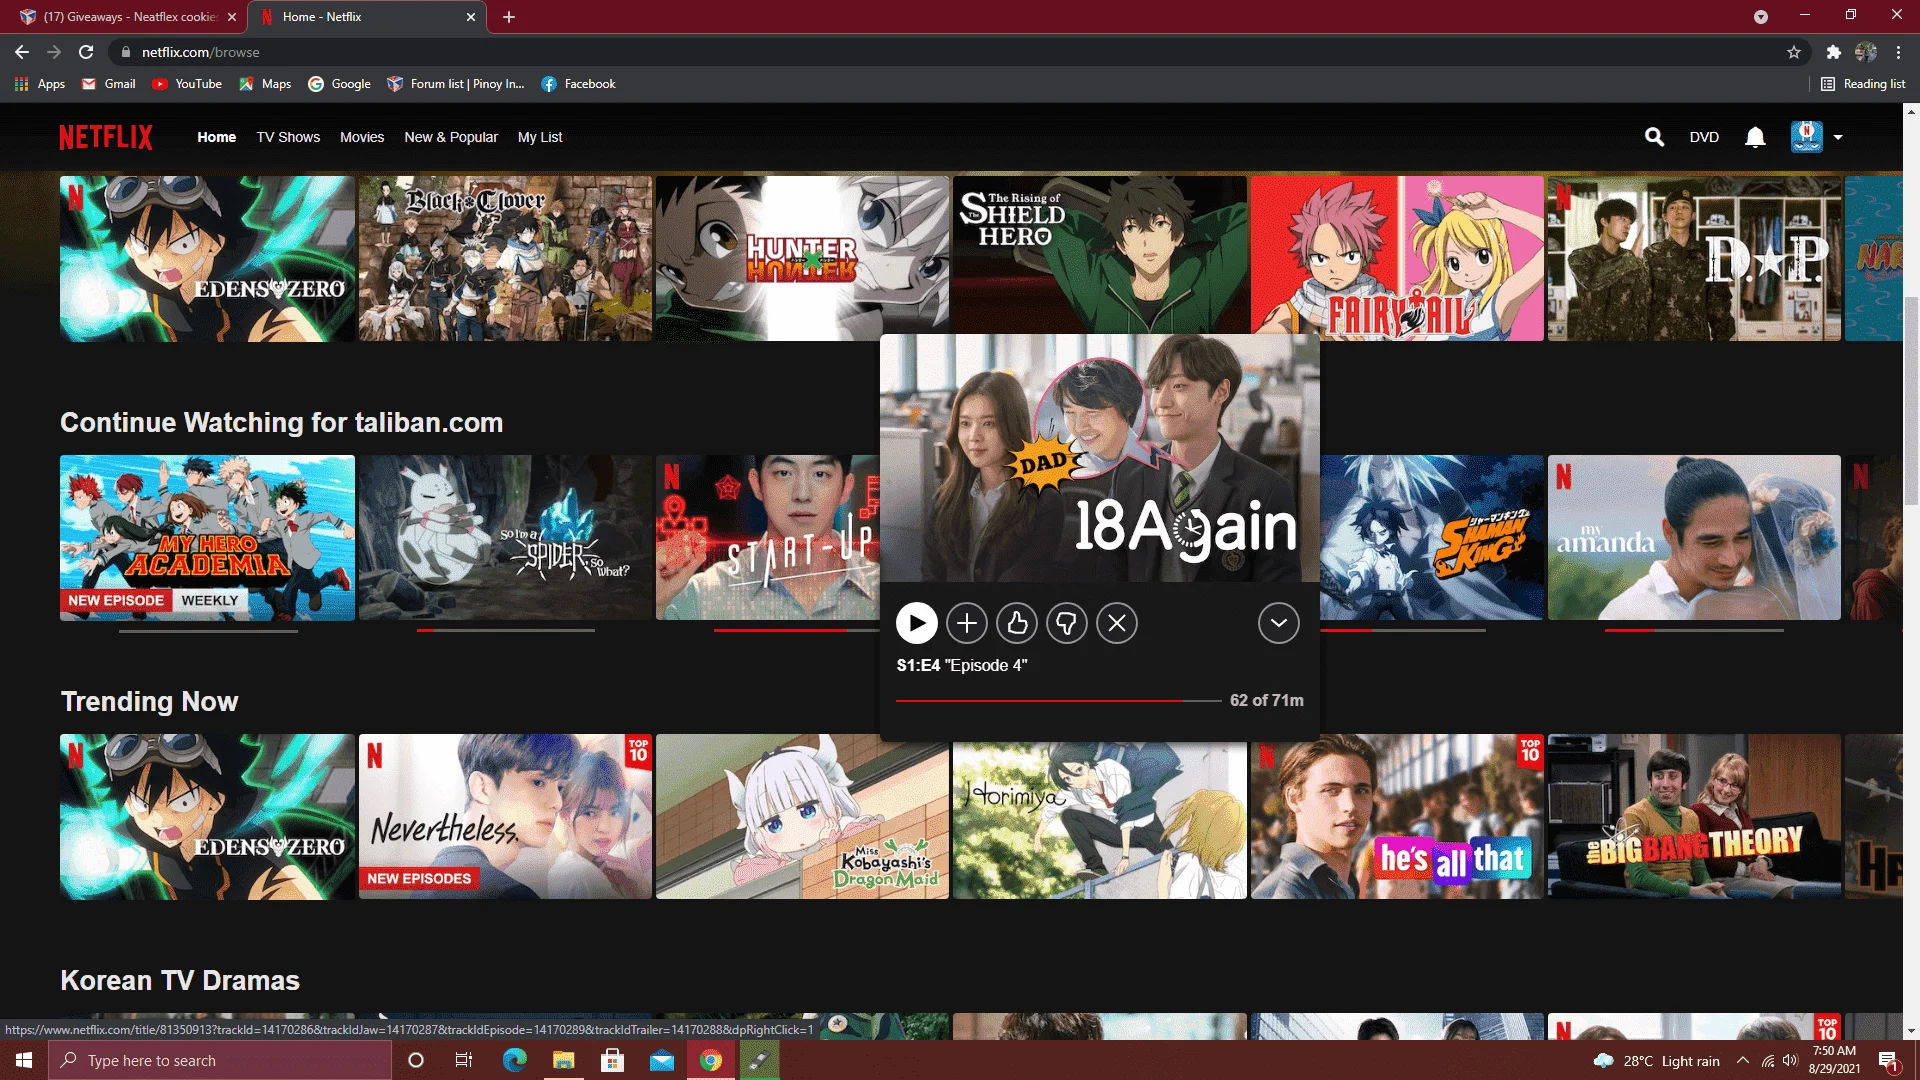Go to the Netflix logo home
Image resolution: width=1920 pixels, height=1080 pixels.
(106, 137)
